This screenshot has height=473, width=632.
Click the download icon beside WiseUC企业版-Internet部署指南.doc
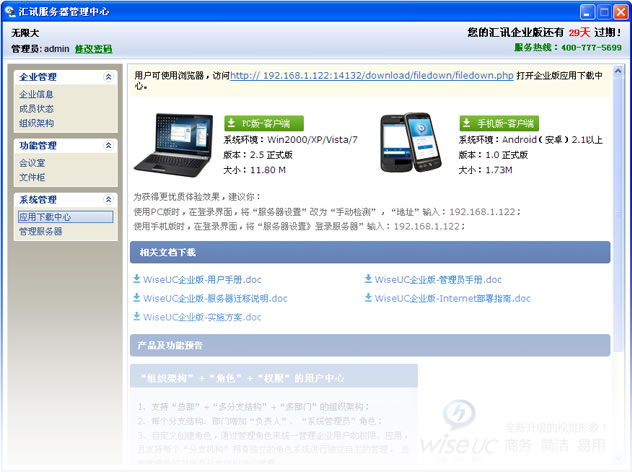click(x=368, y=297)
